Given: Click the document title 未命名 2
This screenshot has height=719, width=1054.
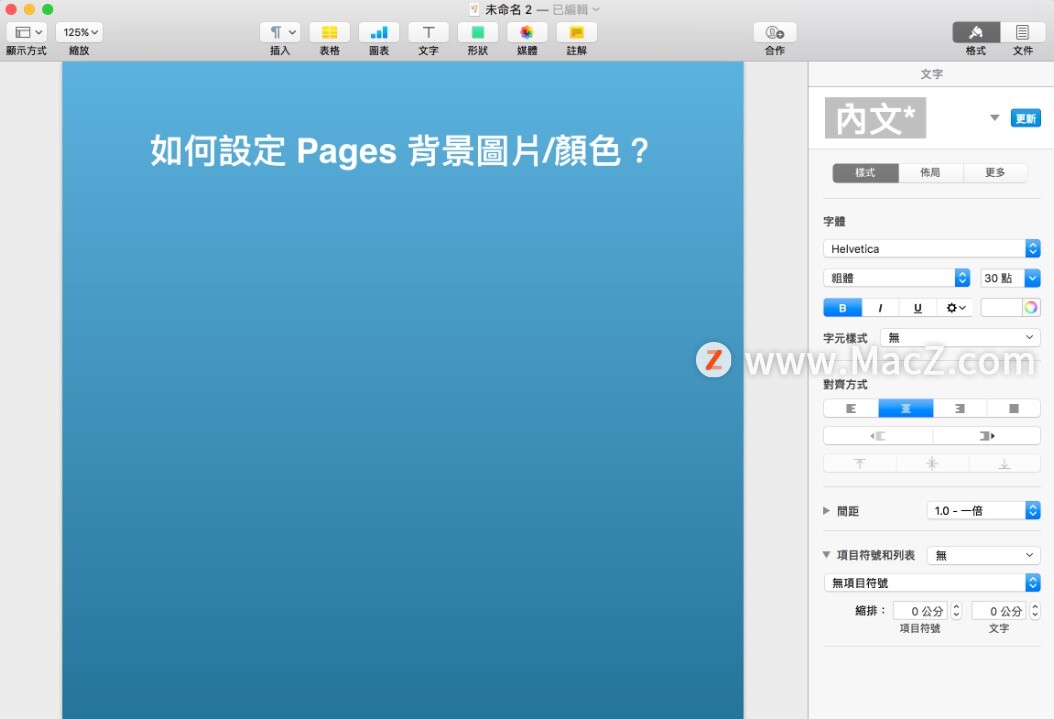Looking at the screenshot, I should (x=509, y=9).
